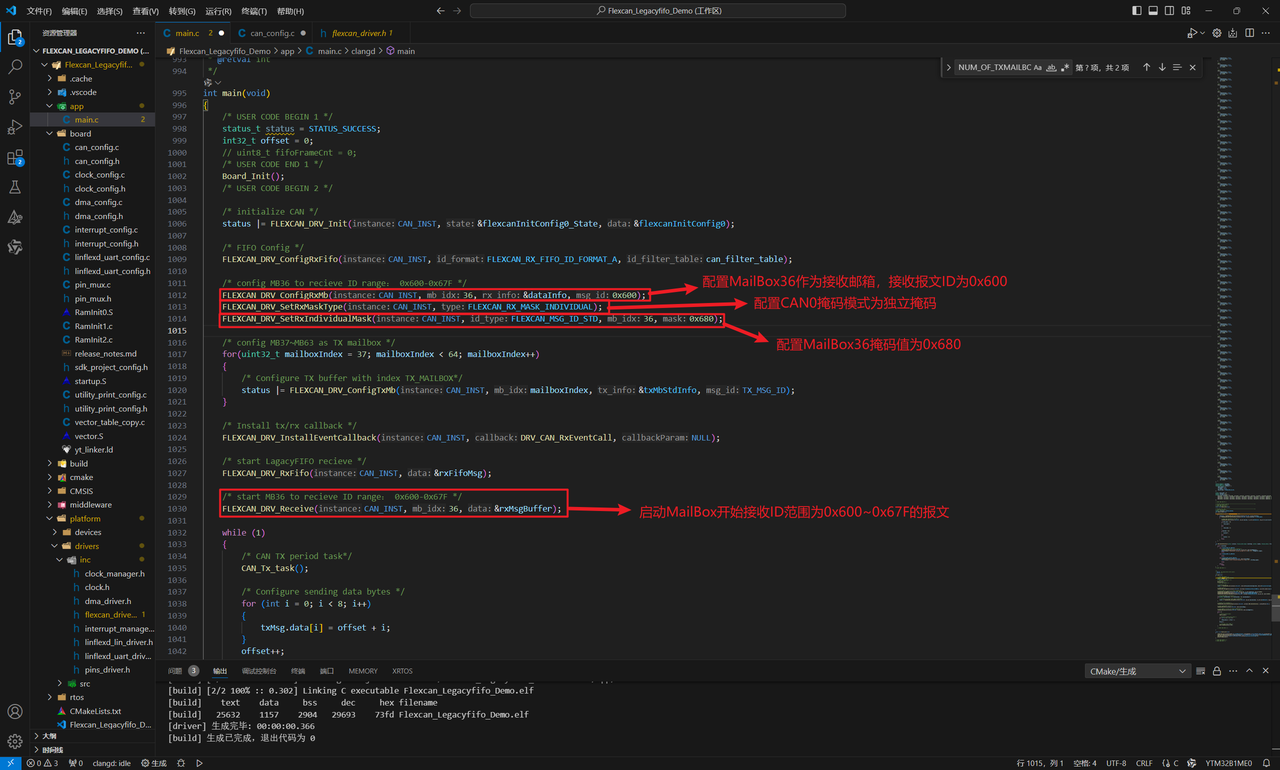
Task: Click the debug bug icon in the status bar
Action: tap(182, 763)
